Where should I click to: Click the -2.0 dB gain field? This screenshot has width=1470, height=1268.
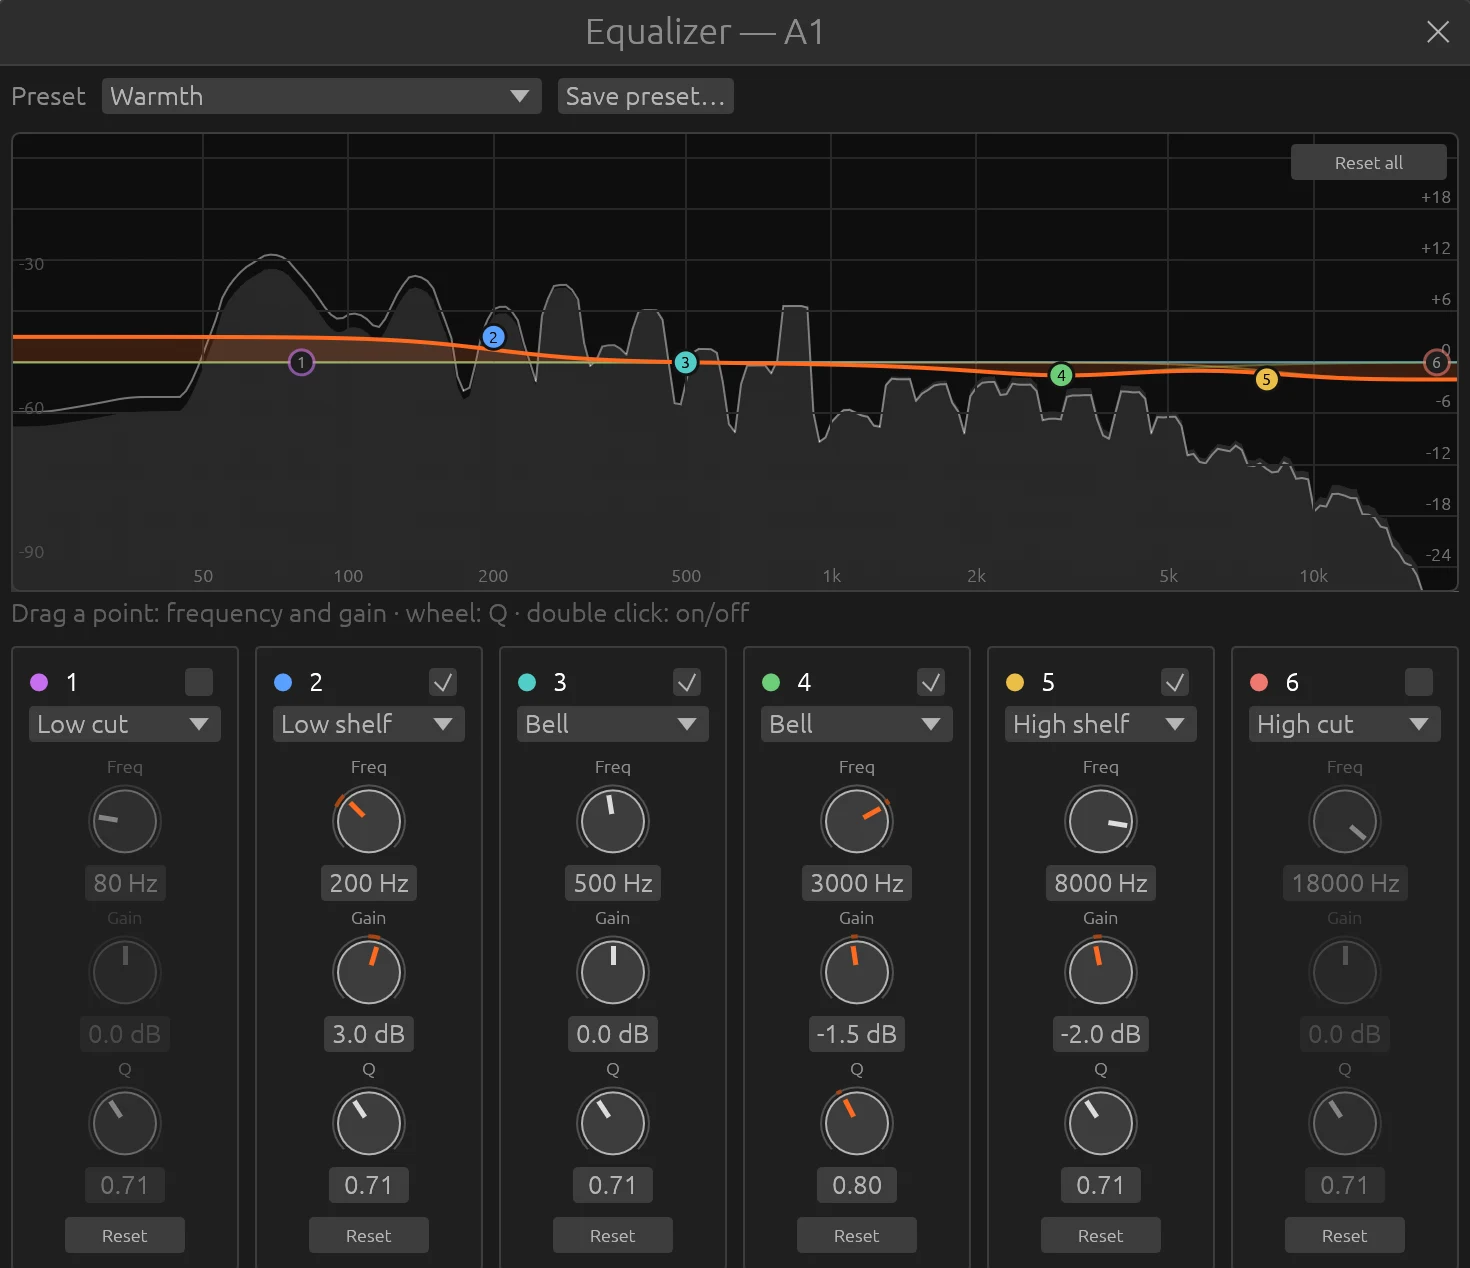(1101, 1034)
